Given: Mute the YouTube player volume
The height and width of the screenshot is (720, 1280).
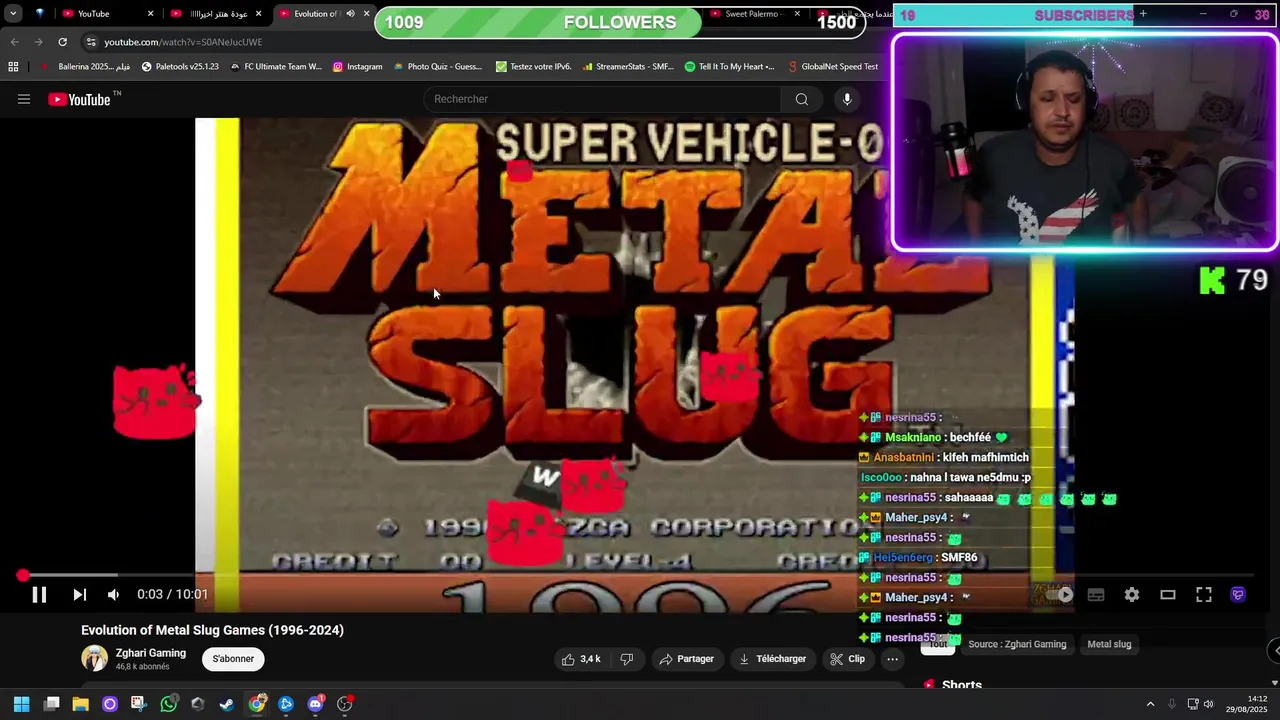Looking at the screenshot, I should (114, 595).
